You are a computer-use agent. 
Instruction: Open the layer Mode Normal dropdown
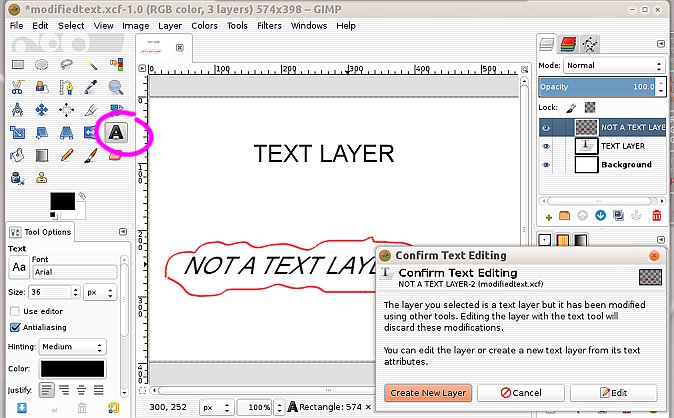614,65
